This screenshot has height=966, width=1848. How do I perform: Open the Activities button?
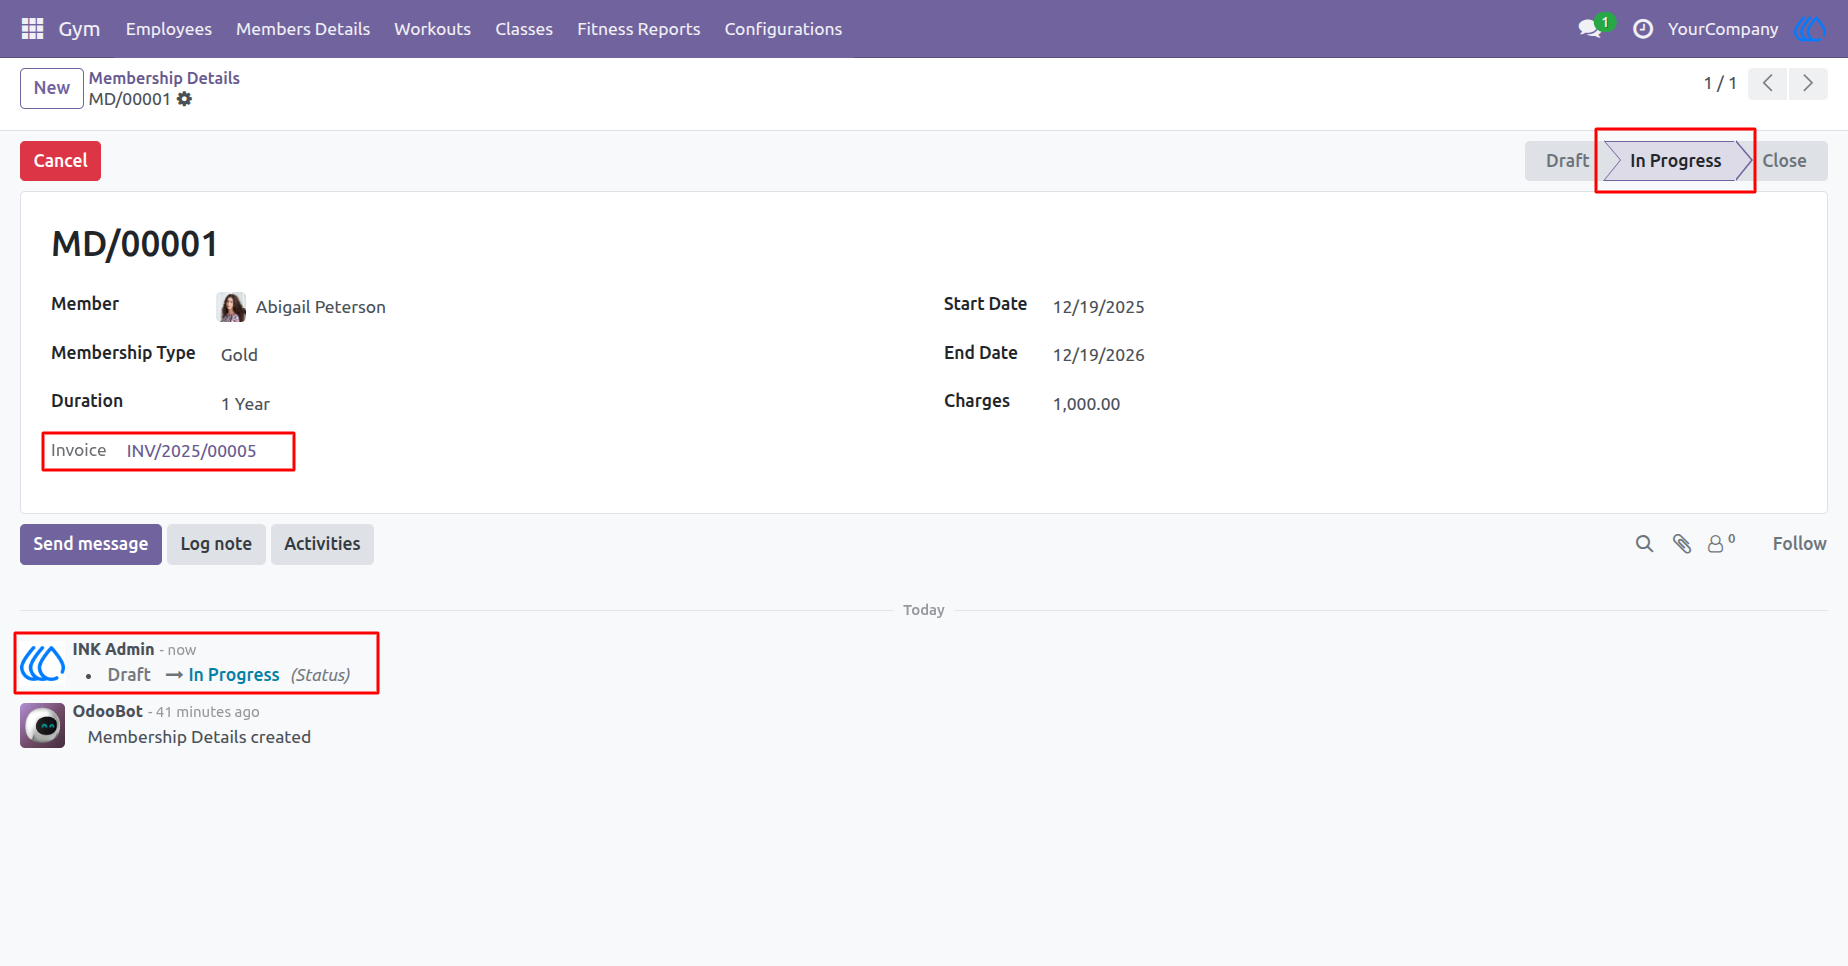[322, 544]
